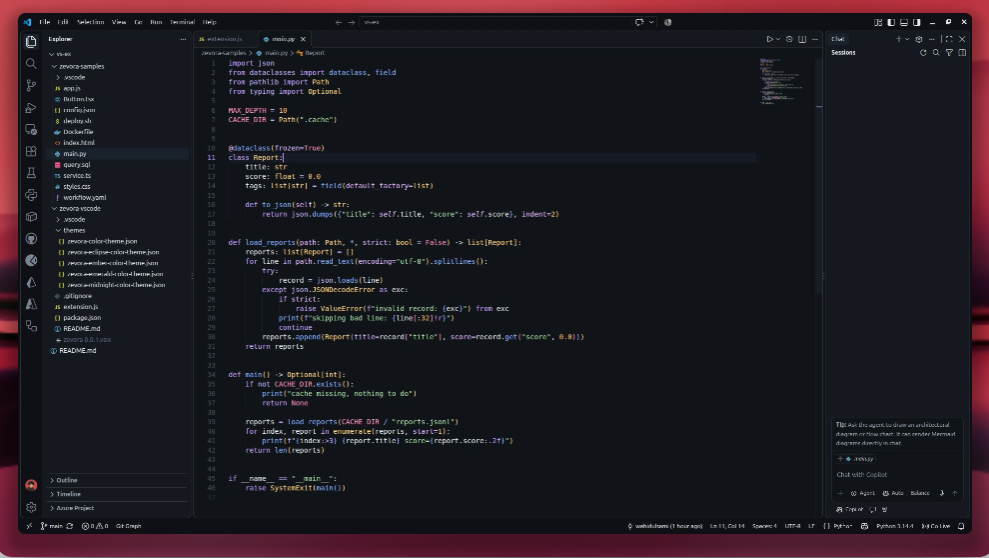The width and height of the screenshot is (989, 558).
Task: Open the Run and Debug view
Action: tap(31, 108)
